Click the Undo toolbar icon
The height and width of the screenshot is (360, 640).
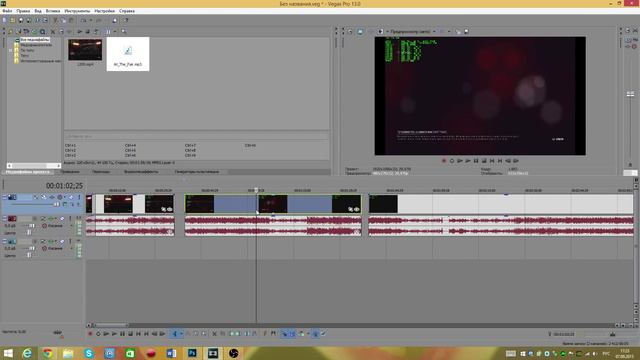pyautogui.click(x=83, y=20)
